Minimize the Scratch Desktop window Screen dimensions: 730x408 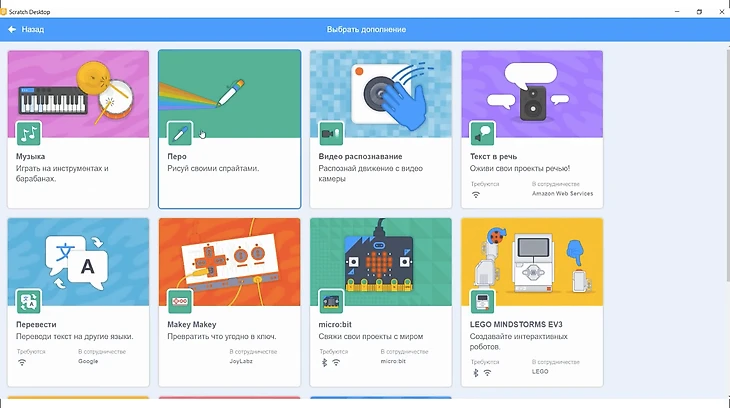(x=677, y=11)
